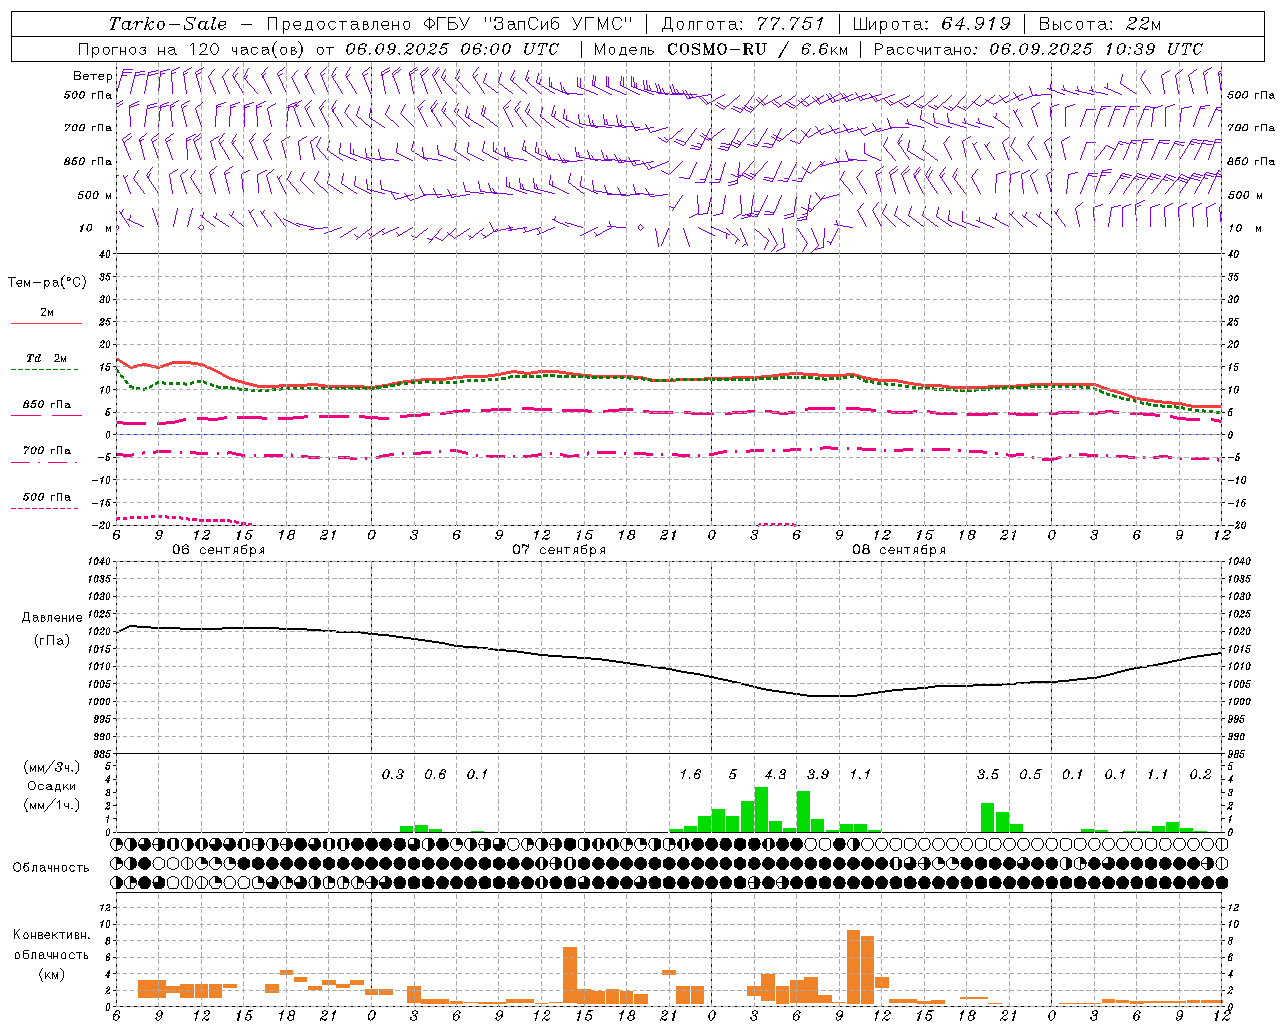
Task: Click the 0.2 precipitation total value
Action: pyautogui.click(x=1201, y=774)
